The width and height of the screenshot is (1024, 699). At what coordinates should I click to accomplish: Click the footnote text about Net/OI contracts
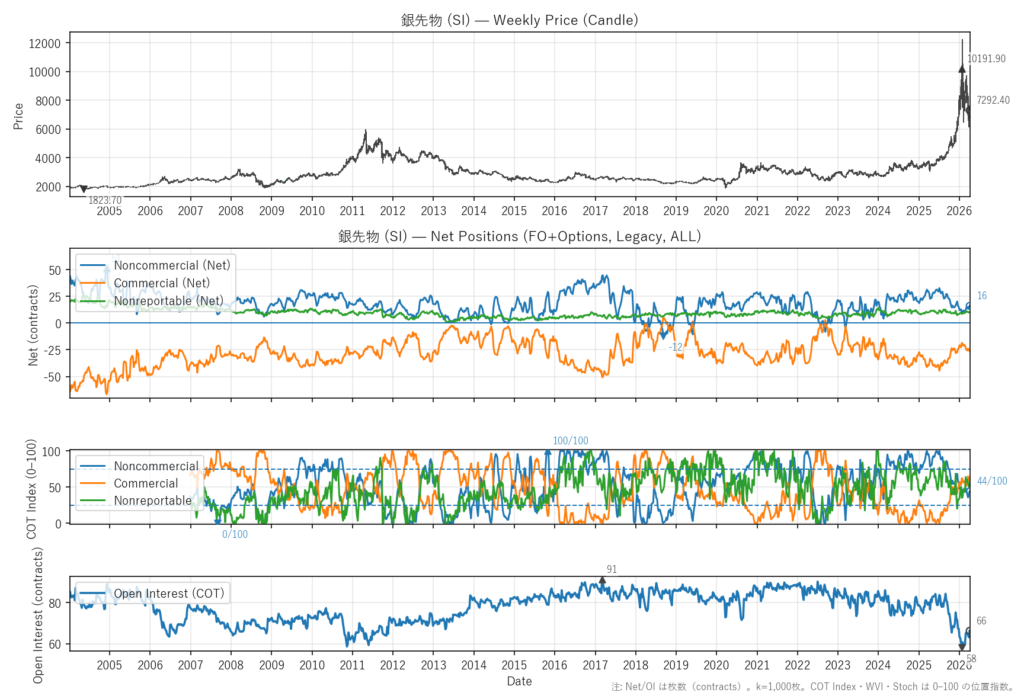point(815,687)
